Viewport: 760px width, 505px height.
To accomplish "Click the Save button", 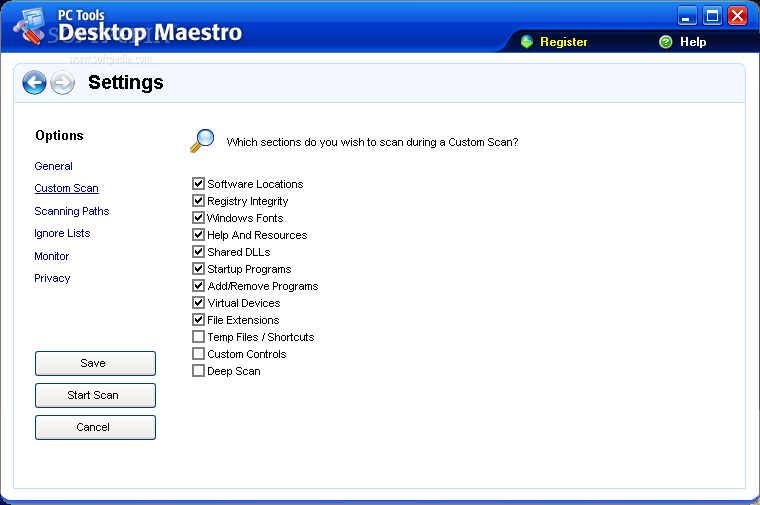I will 95,363.
